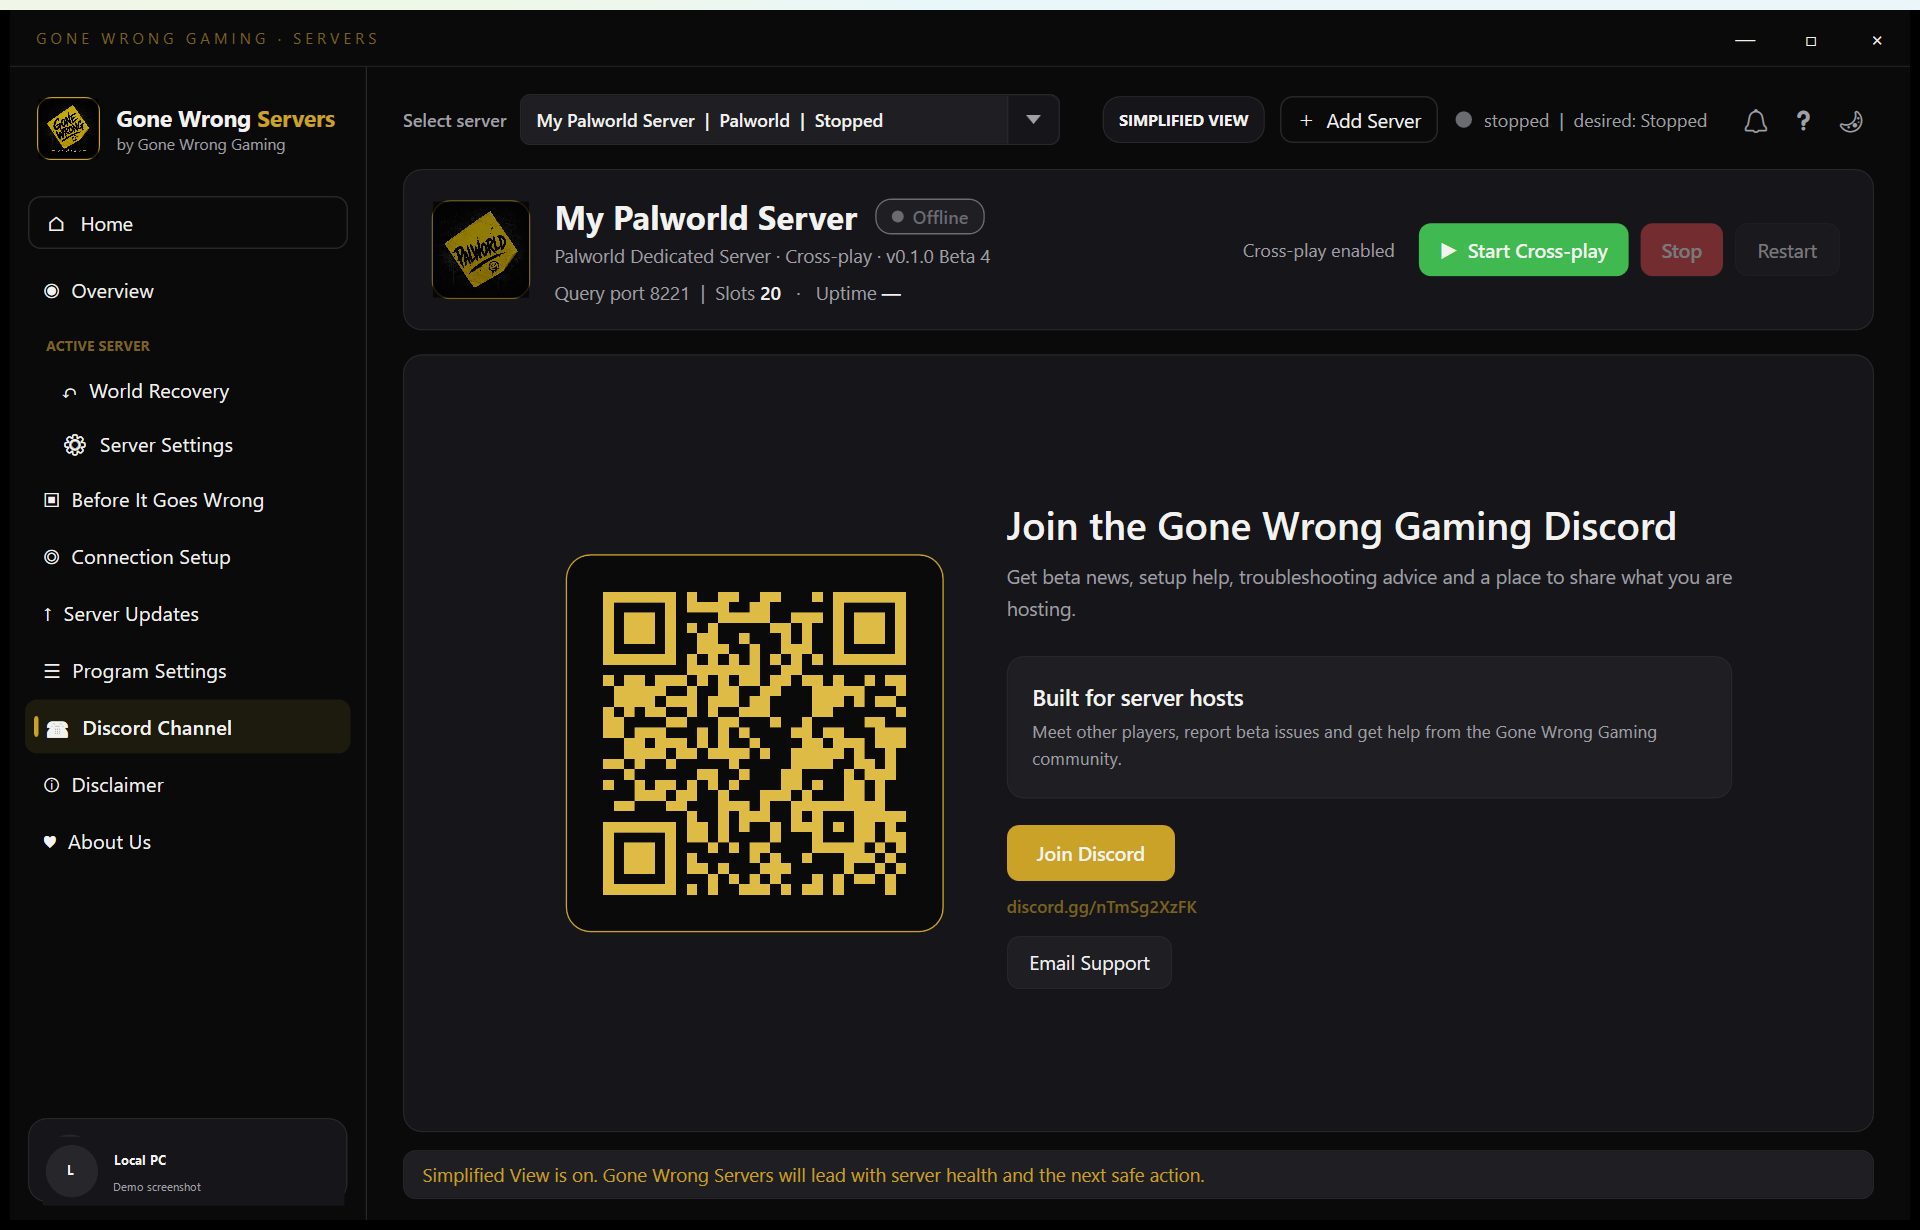This screenshot has width=1920, height=1230.
Task: Click the Server Updates up-arrow icon
Action: (x=47, y=614)
